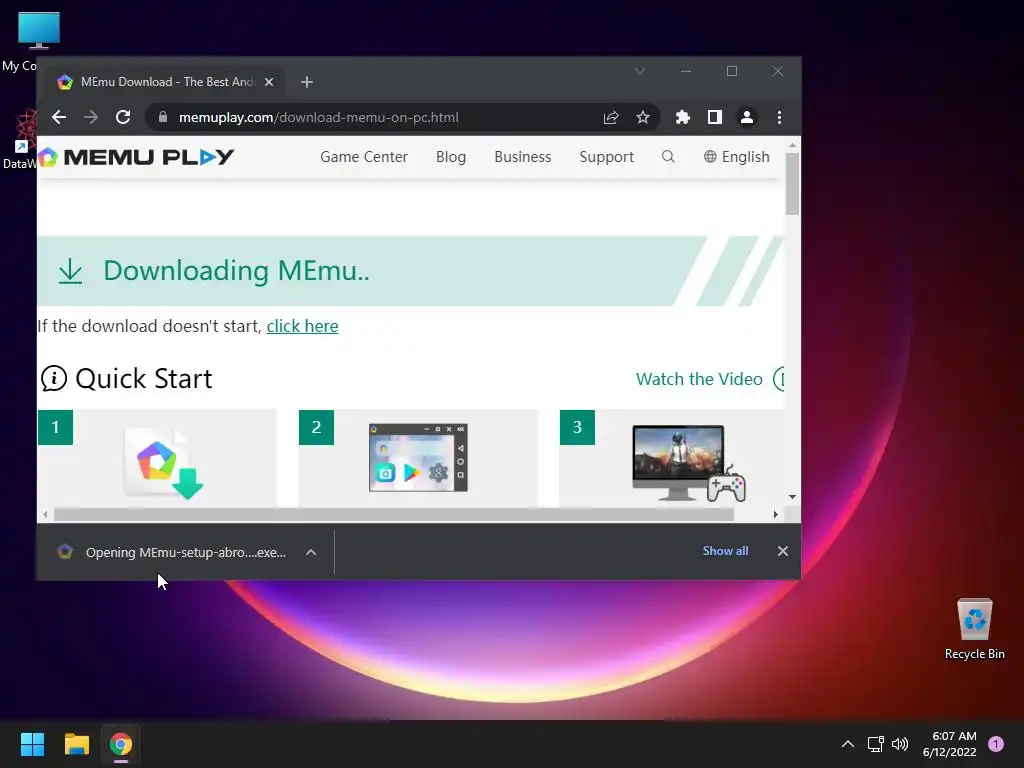
Task: Open the Support menu item
Action: tap(606, 157)
